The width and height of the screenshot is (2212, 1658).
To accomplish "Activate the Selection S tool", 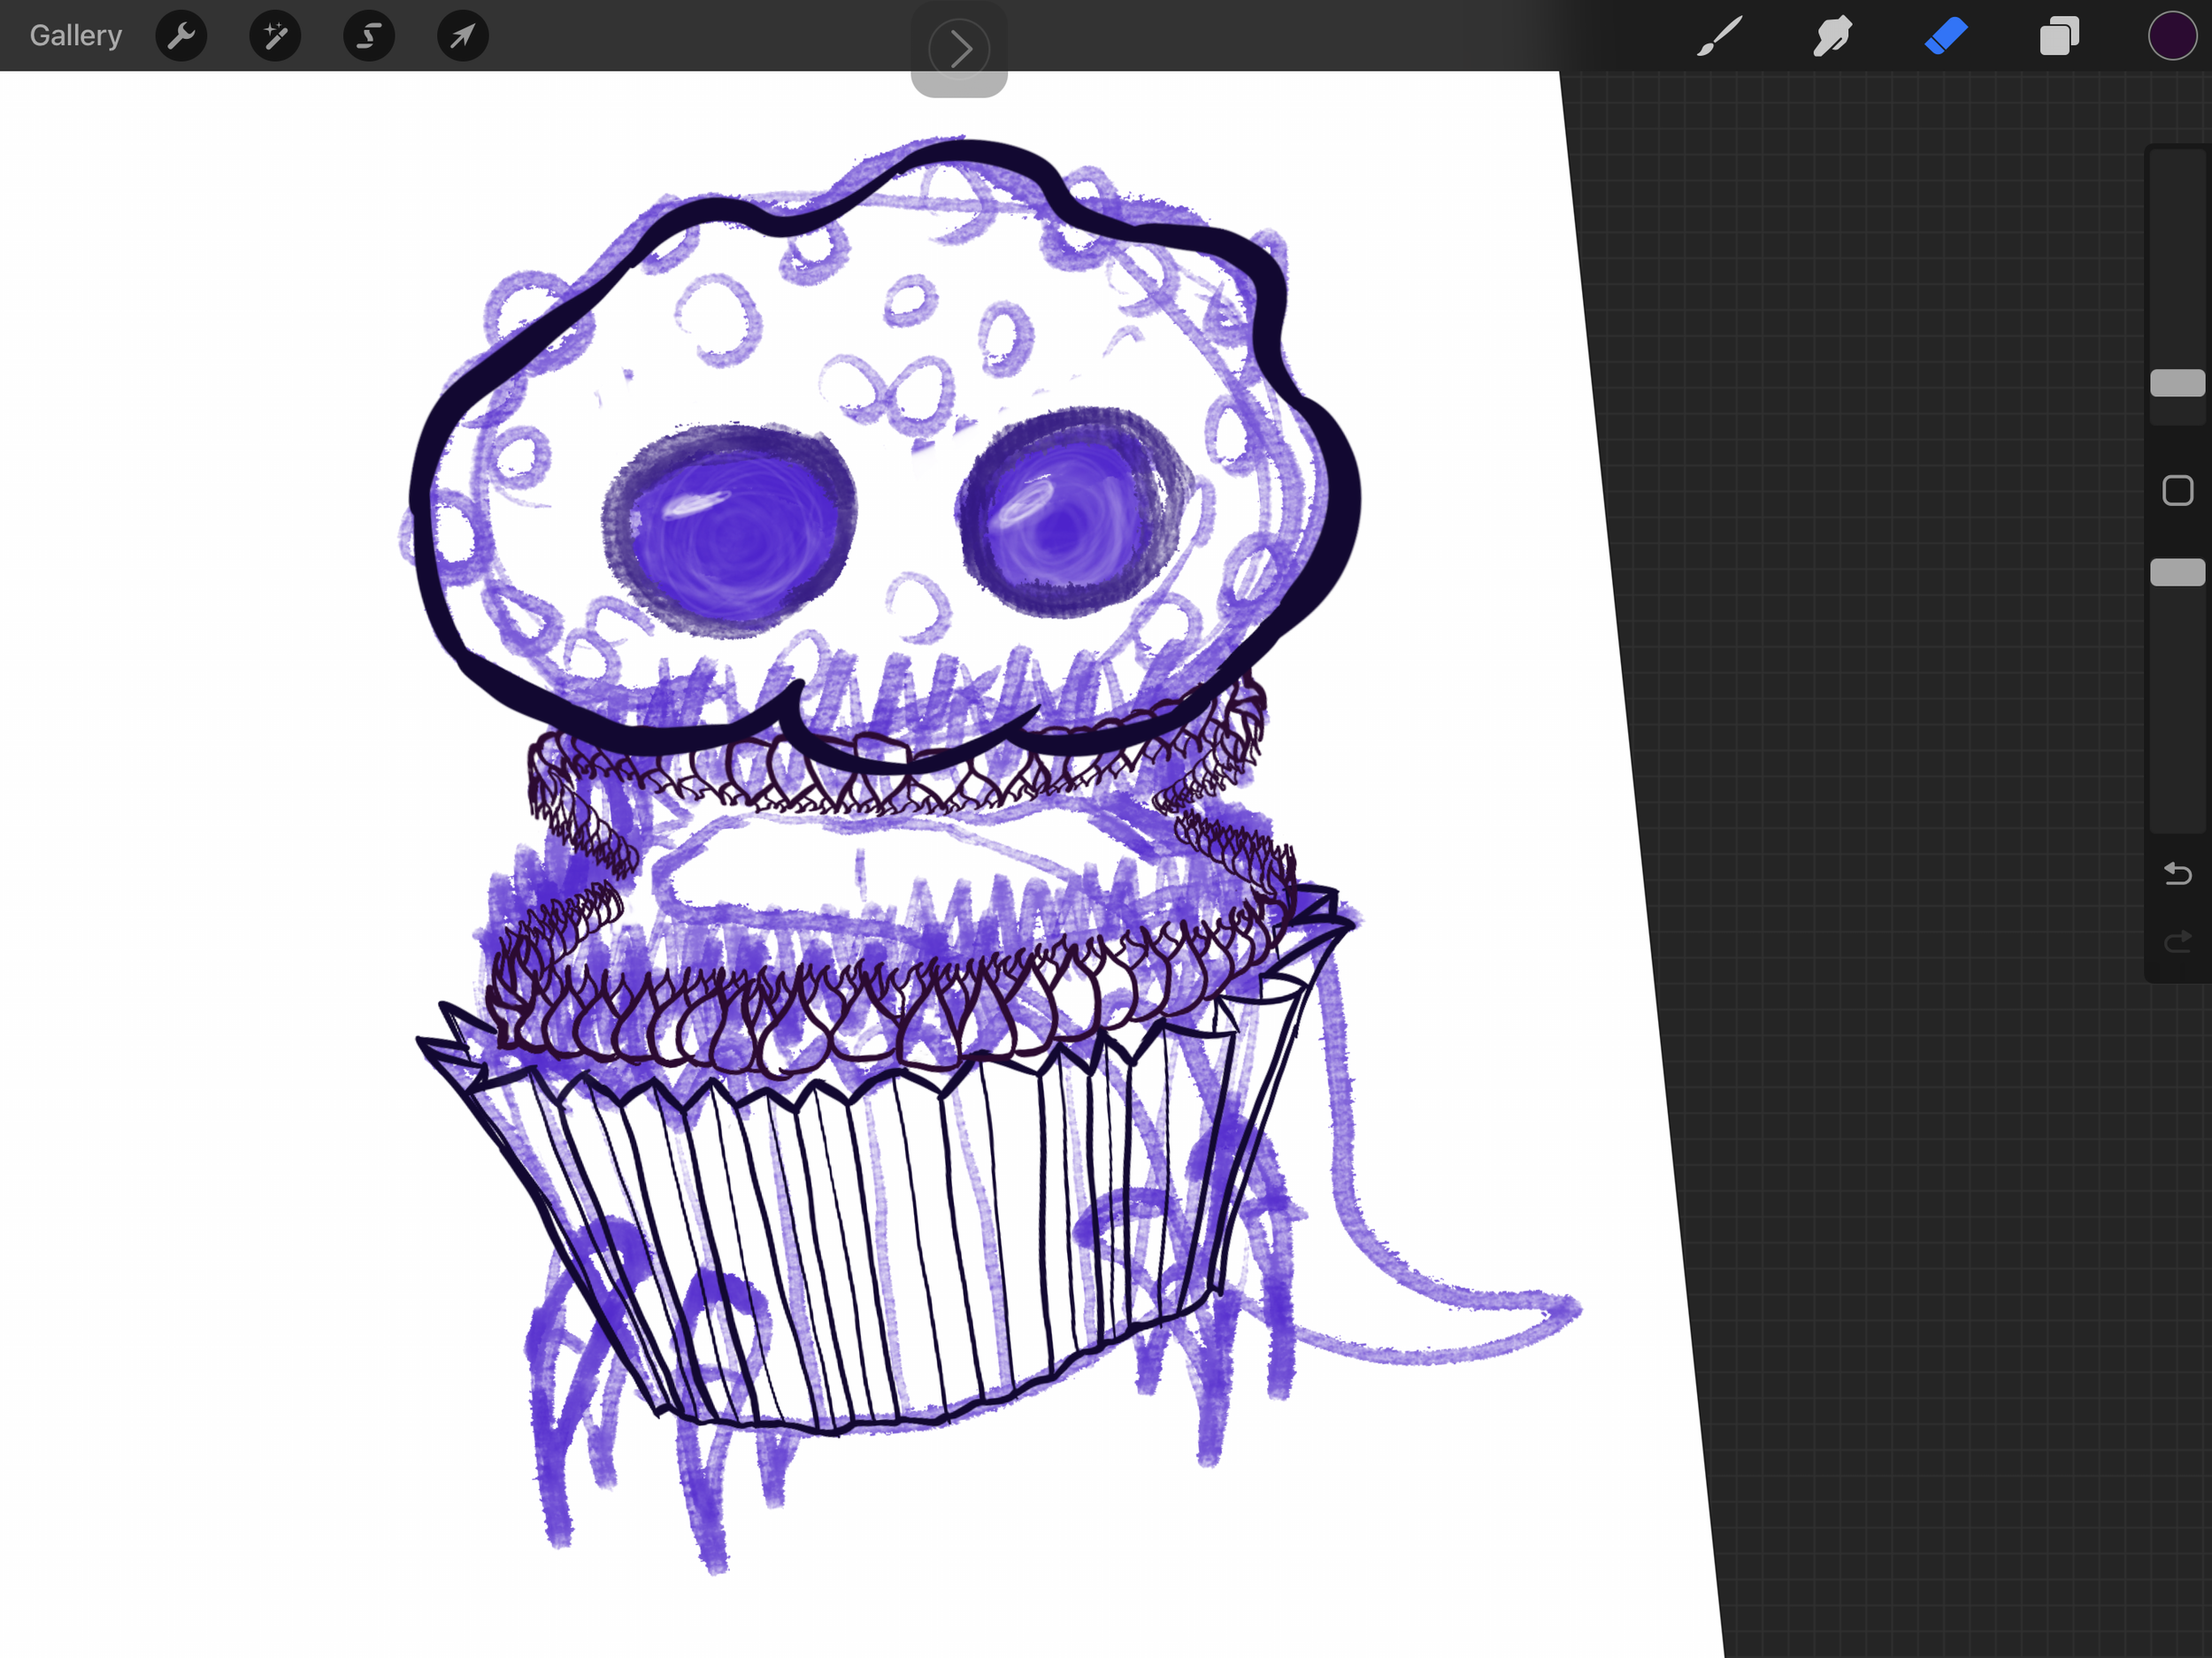I will click(369, 37).
